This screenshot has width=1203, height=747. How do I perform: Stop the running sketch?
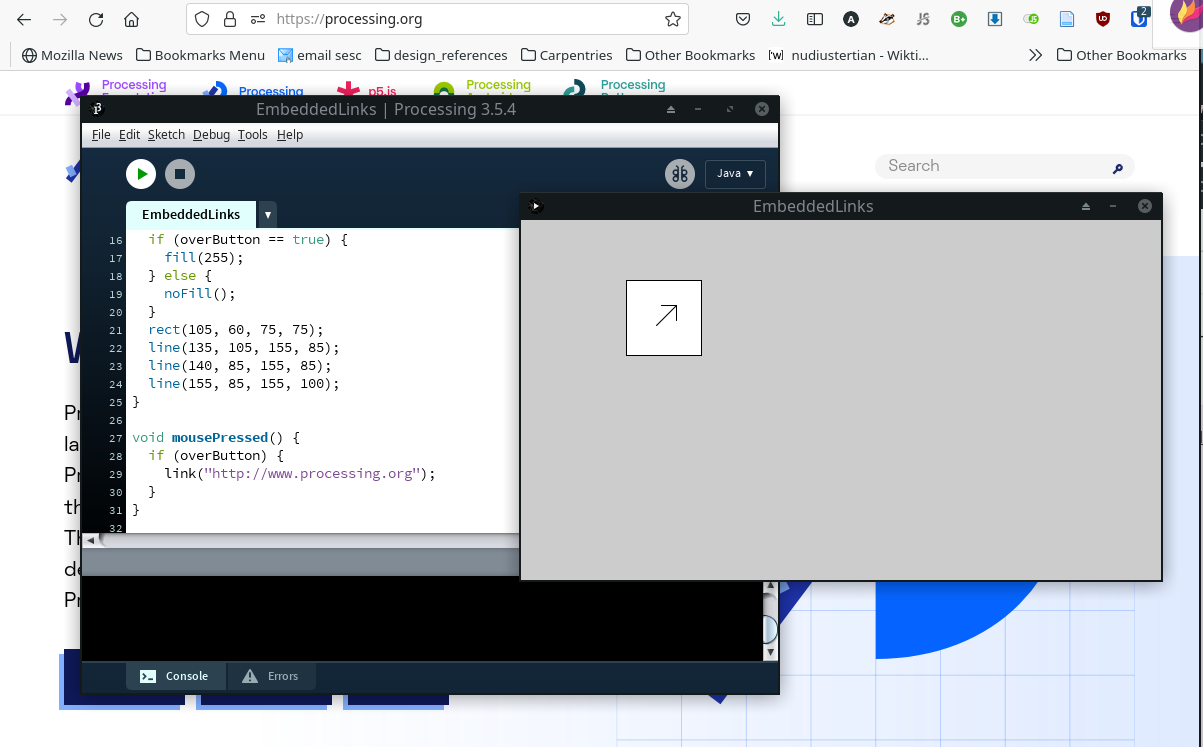180,174
